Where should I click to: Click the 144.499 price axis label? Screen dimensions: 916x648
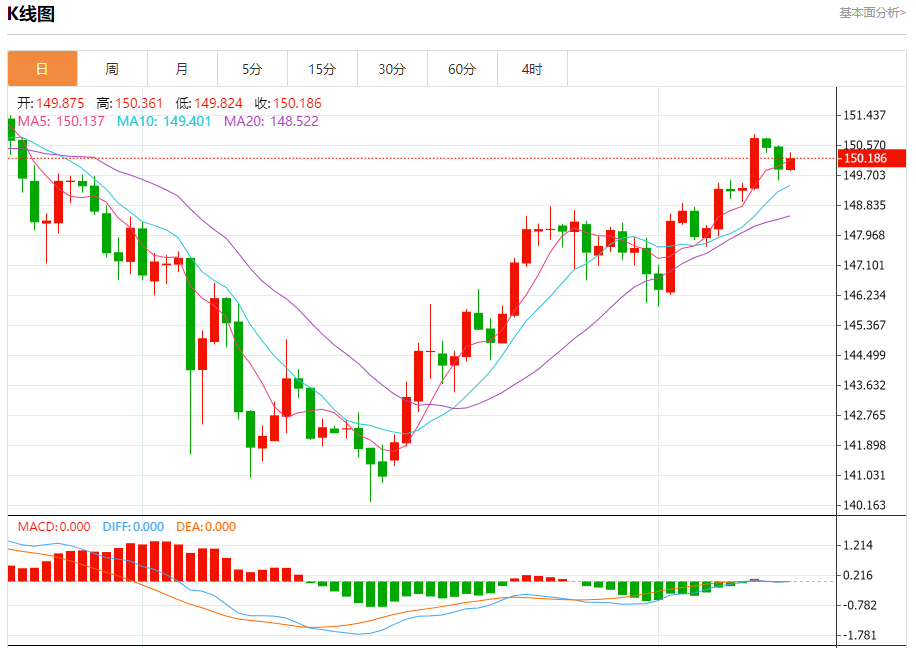click(864, 355)
